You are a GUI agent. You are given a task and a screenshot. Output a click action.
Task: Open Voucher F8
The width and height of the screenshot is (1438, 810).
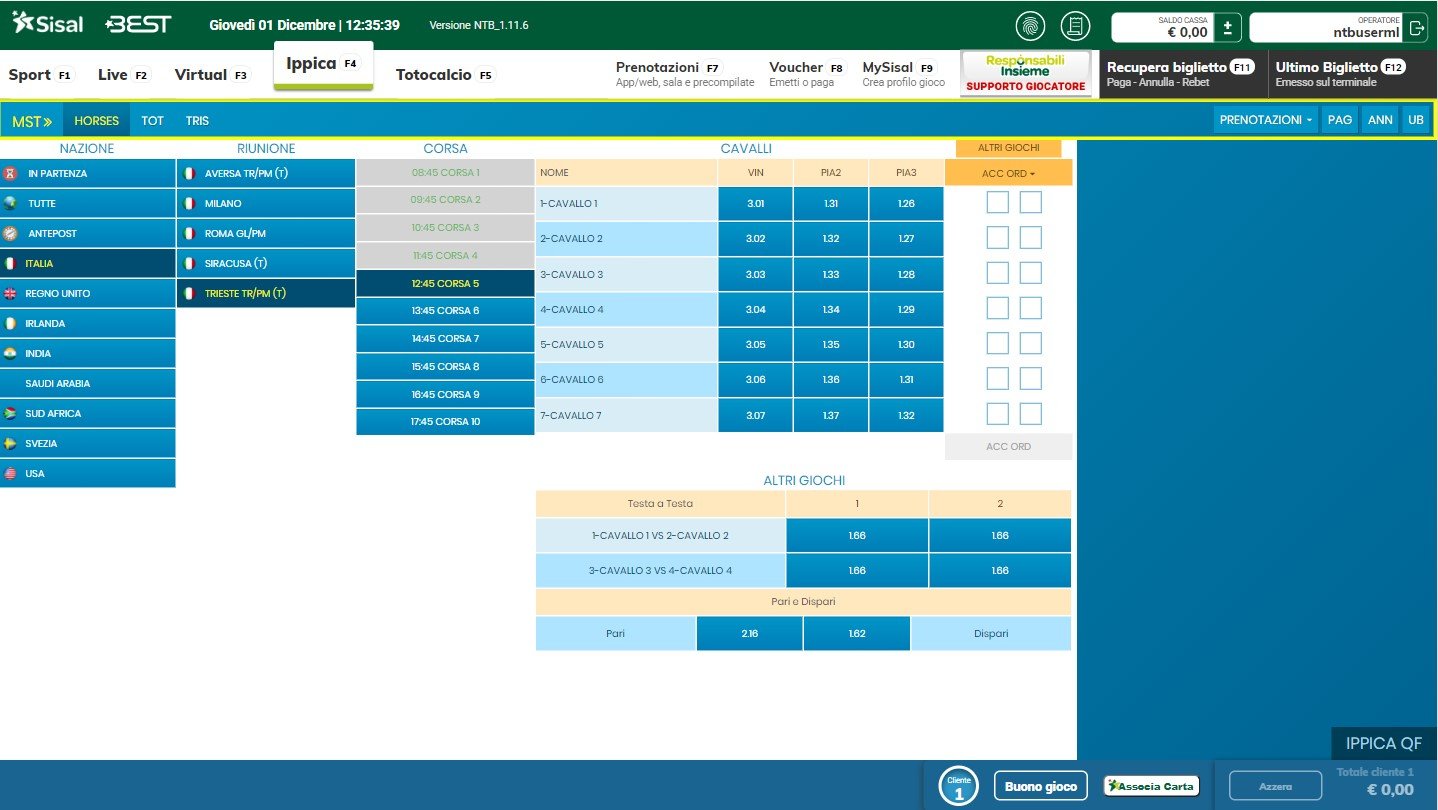(x=806, y=74)
